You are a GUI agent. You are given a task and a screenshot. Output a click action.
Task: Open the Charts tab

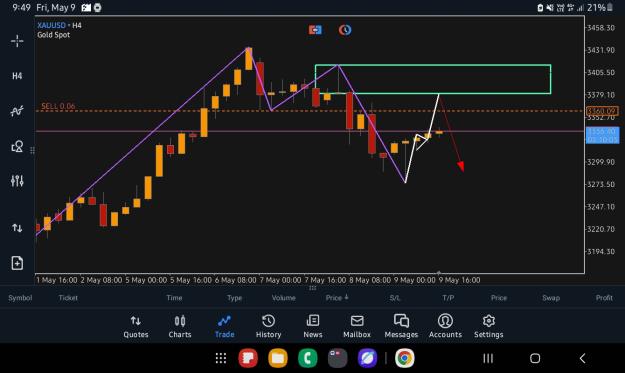(180, 327)
